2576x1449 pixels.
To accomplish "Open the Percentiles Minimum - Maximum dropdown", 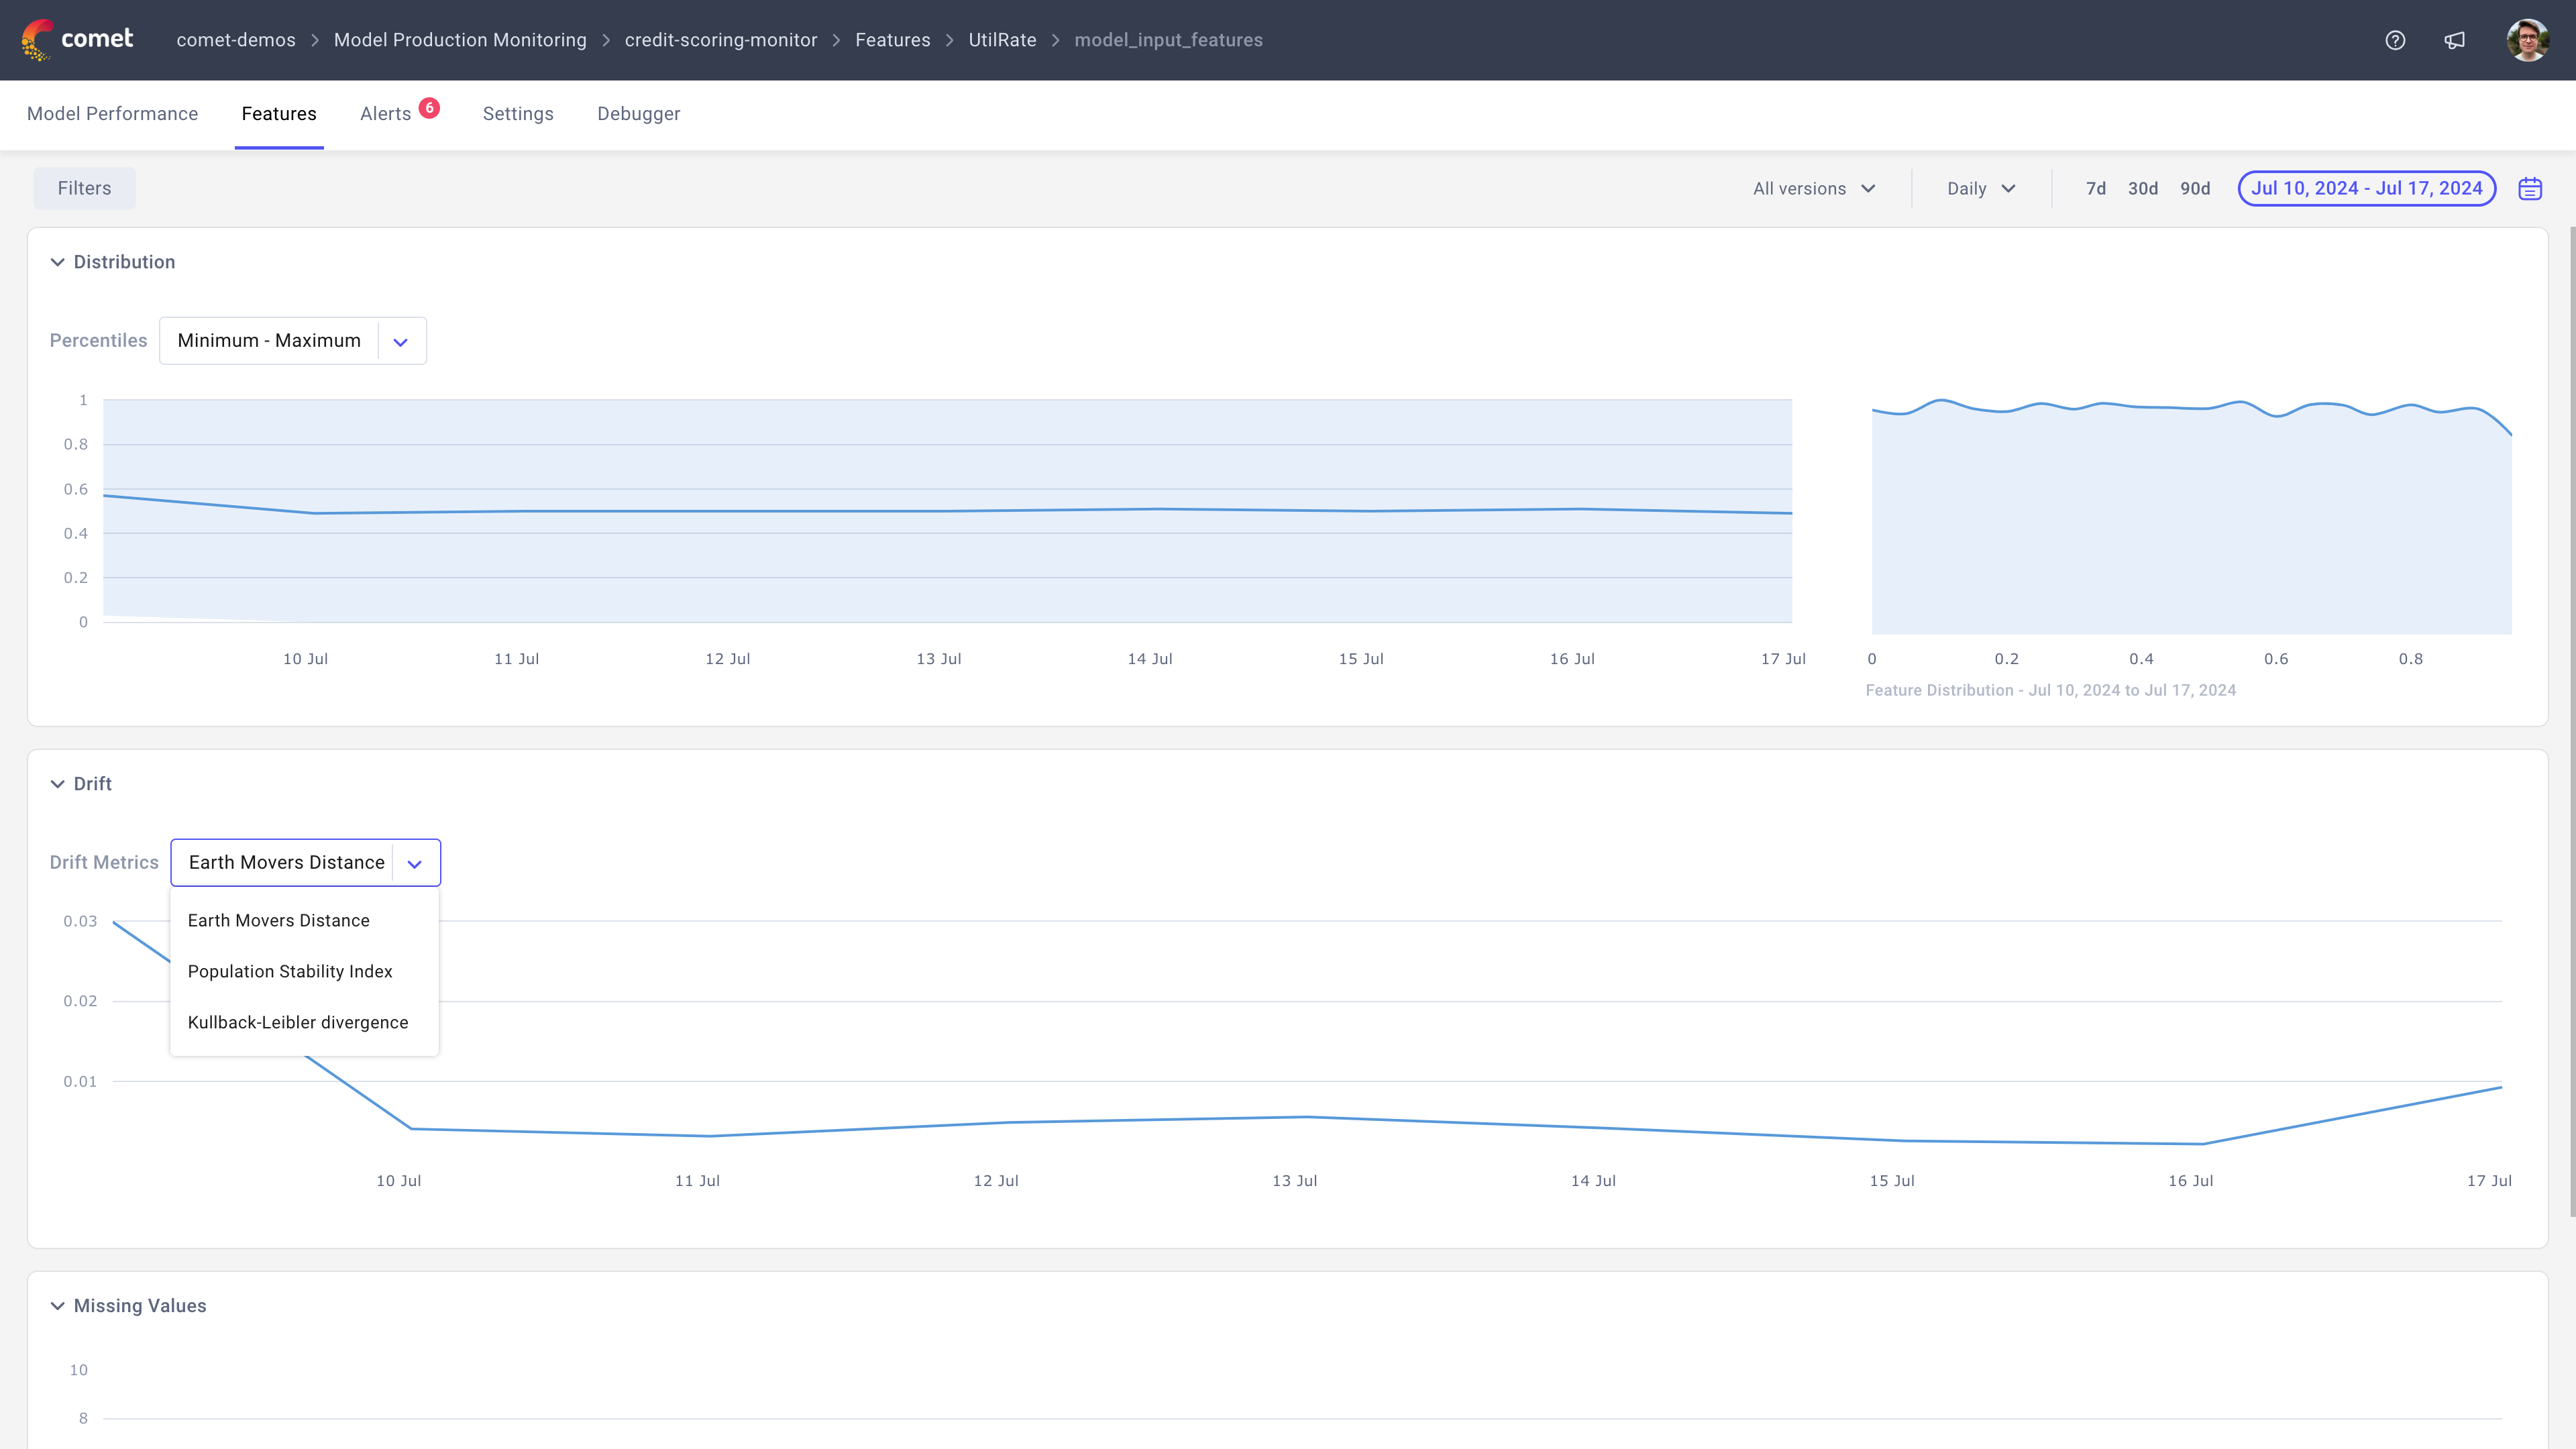I will pos(292,340).
